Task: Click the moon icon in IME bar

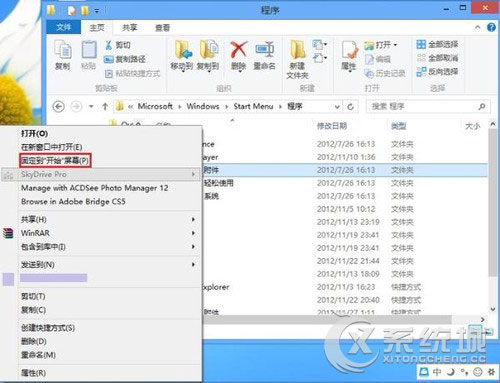Action: point(451,372)
